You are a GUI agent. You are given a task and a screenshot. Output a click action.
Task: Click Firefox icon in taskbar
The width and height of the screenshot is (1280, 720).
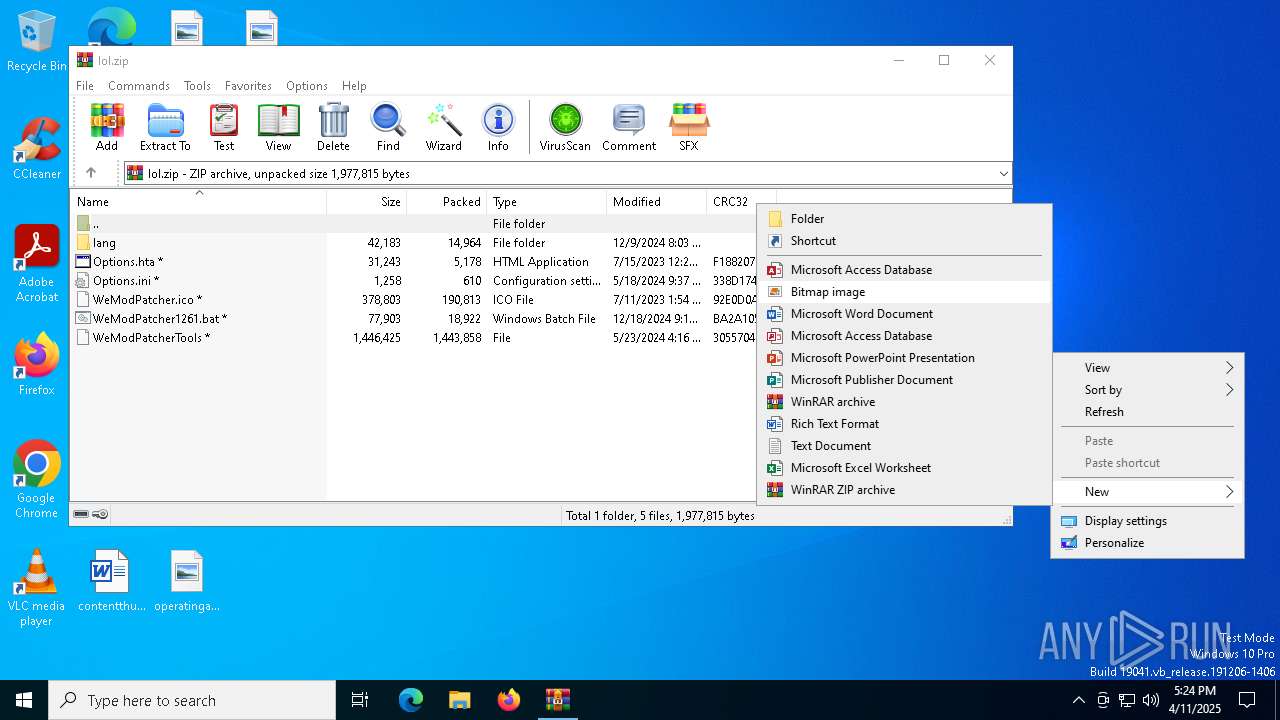509,700
